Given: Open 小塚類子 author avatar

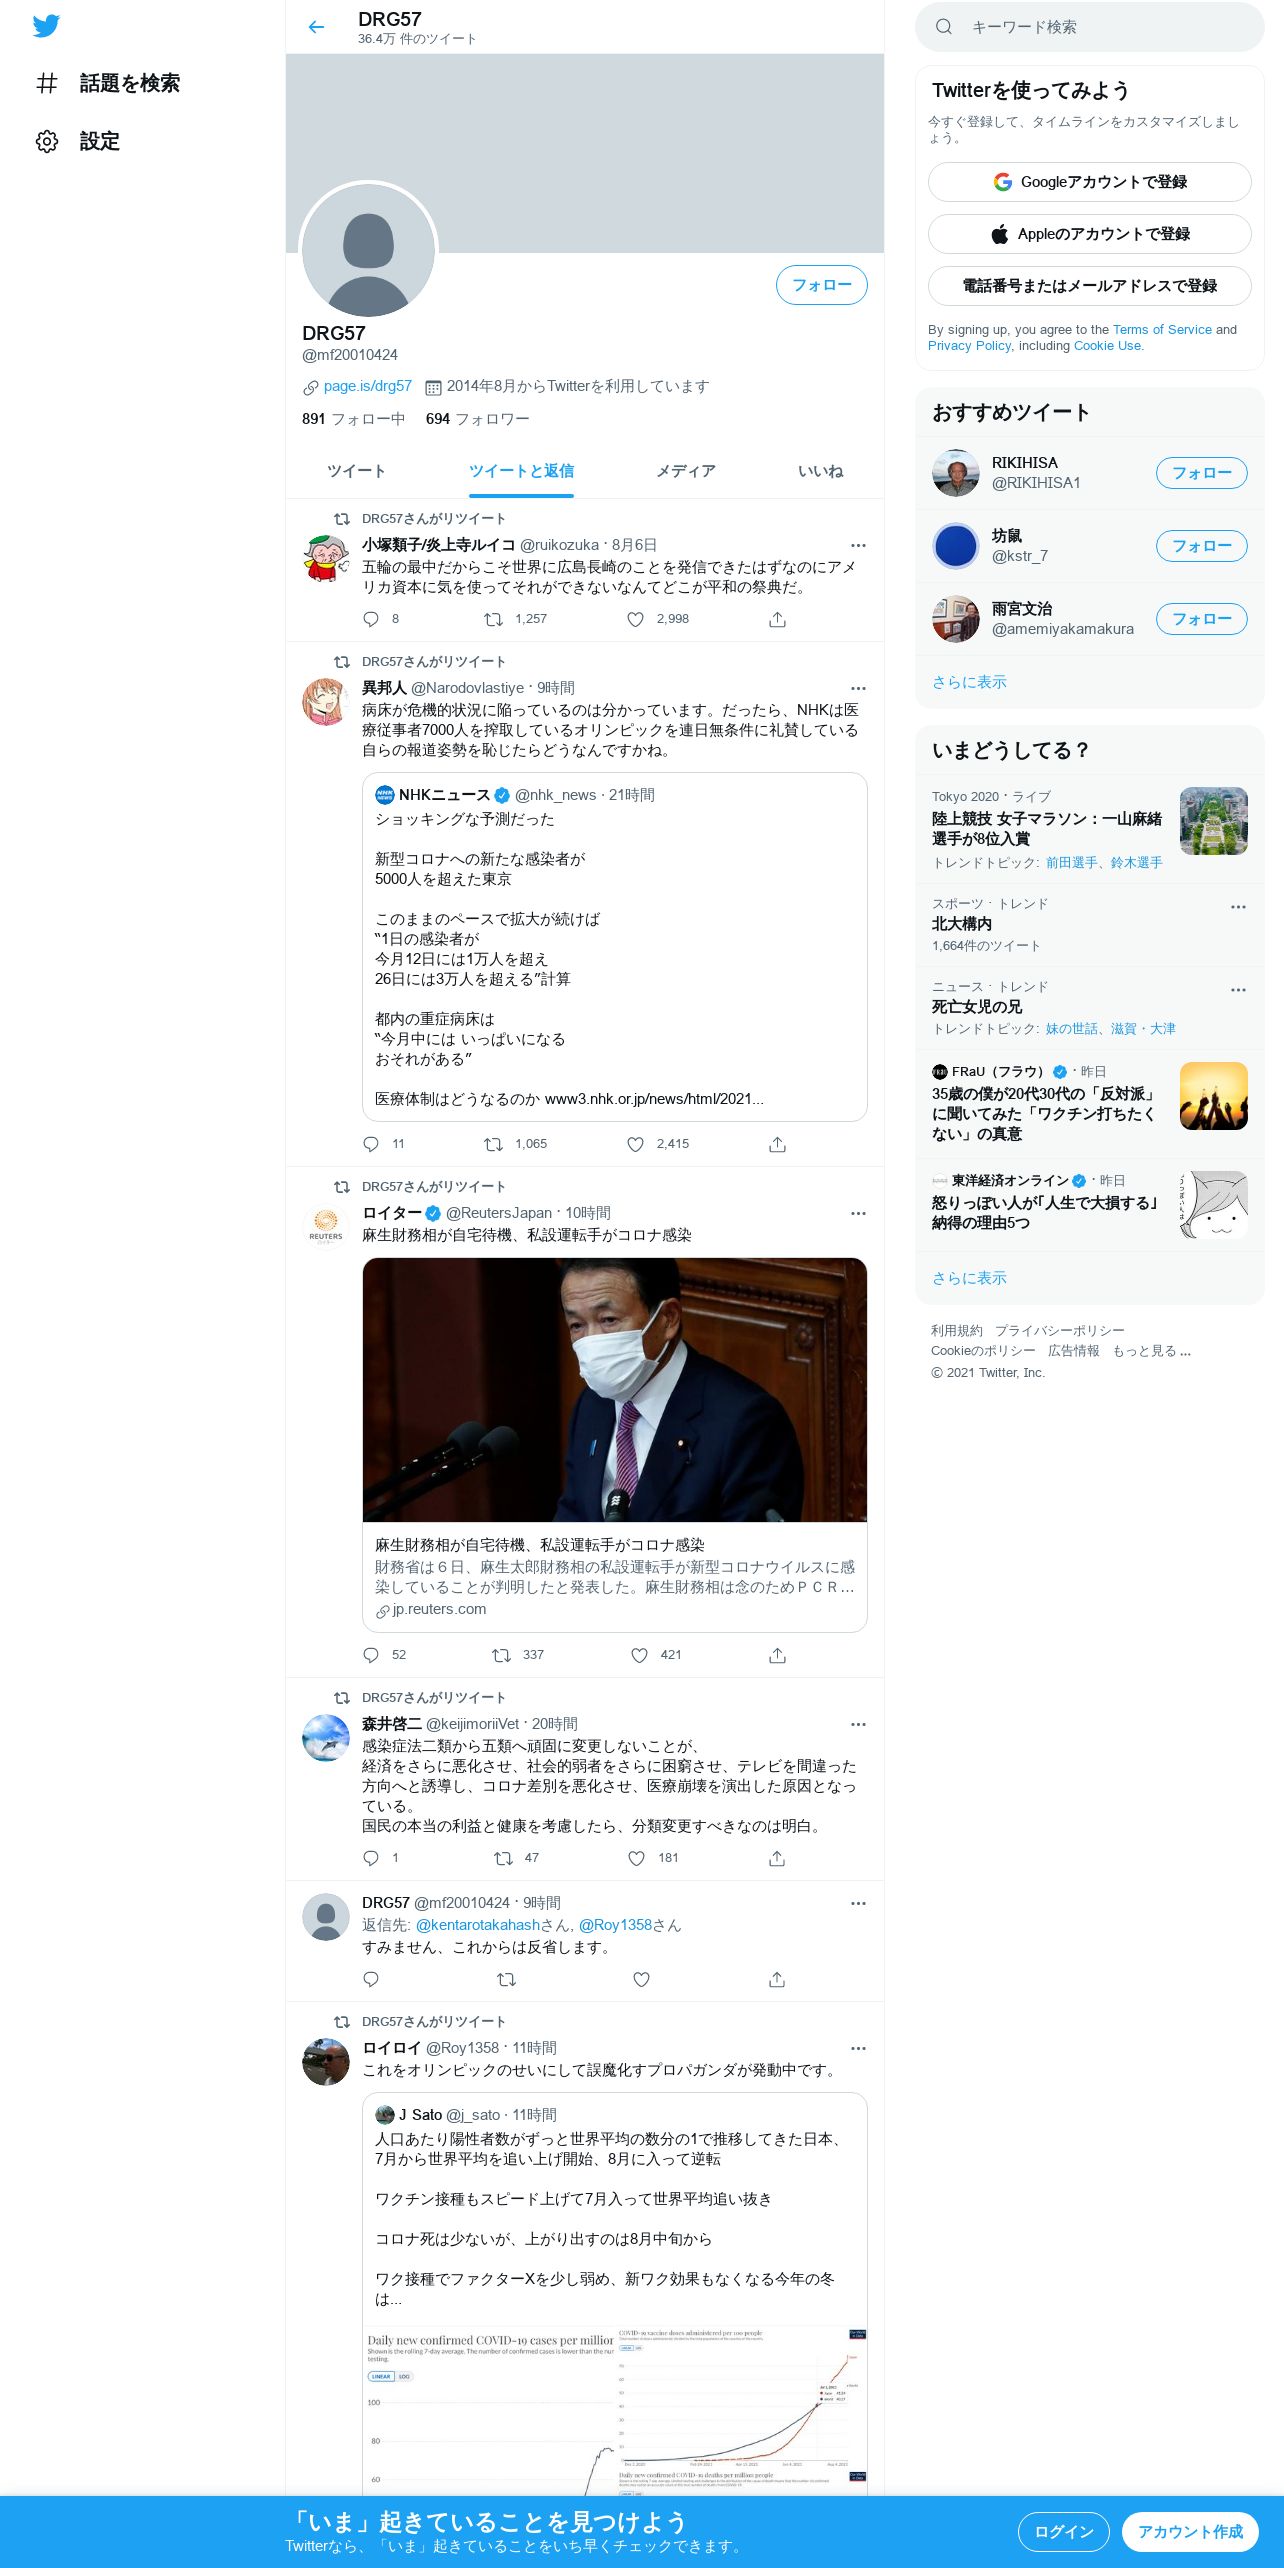Looking at the screenshot, I should (x=326, y=558).
